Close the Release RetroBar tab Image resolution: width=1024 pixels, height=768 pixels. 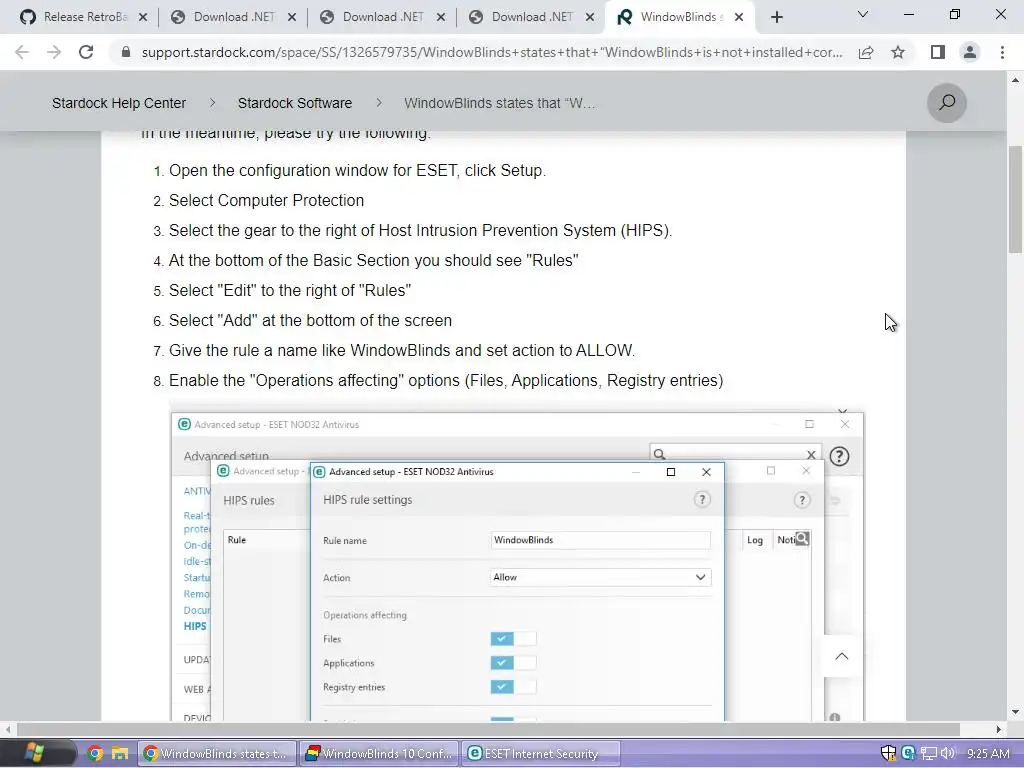(143, 18)
